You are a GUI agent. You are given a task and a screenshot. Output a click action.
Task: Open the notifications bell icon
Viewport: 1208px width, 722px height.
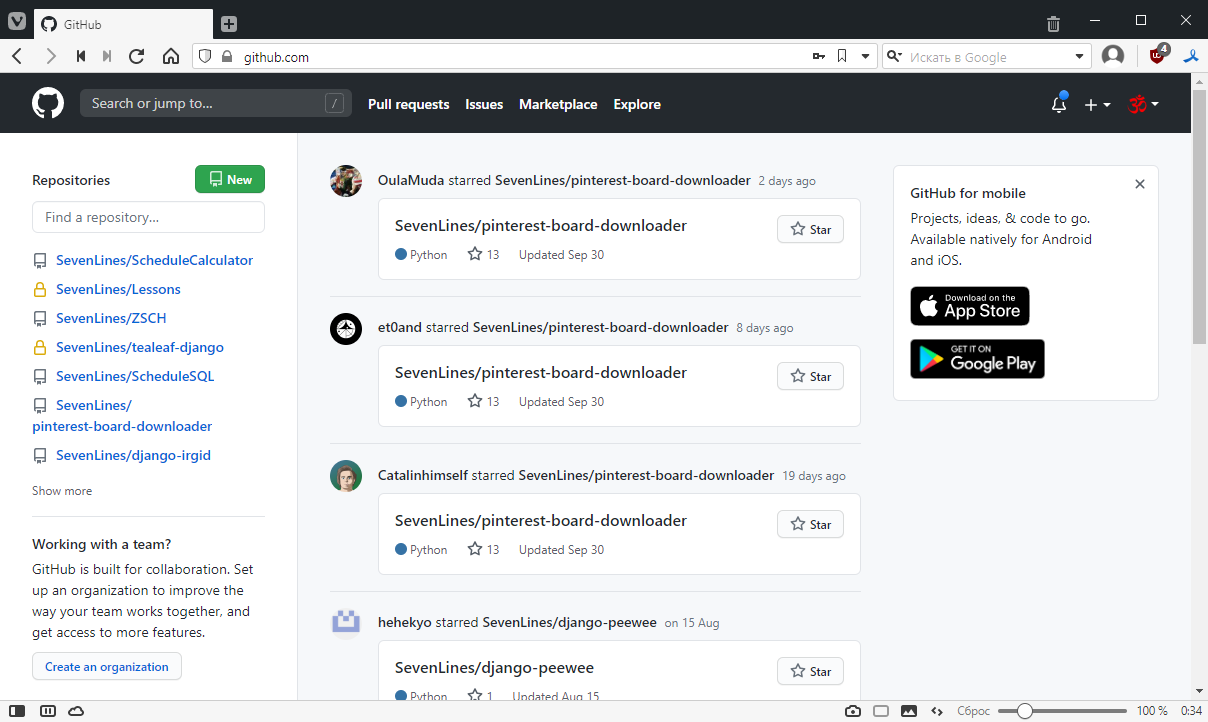pyautogui.click(x=1059, y=103)
